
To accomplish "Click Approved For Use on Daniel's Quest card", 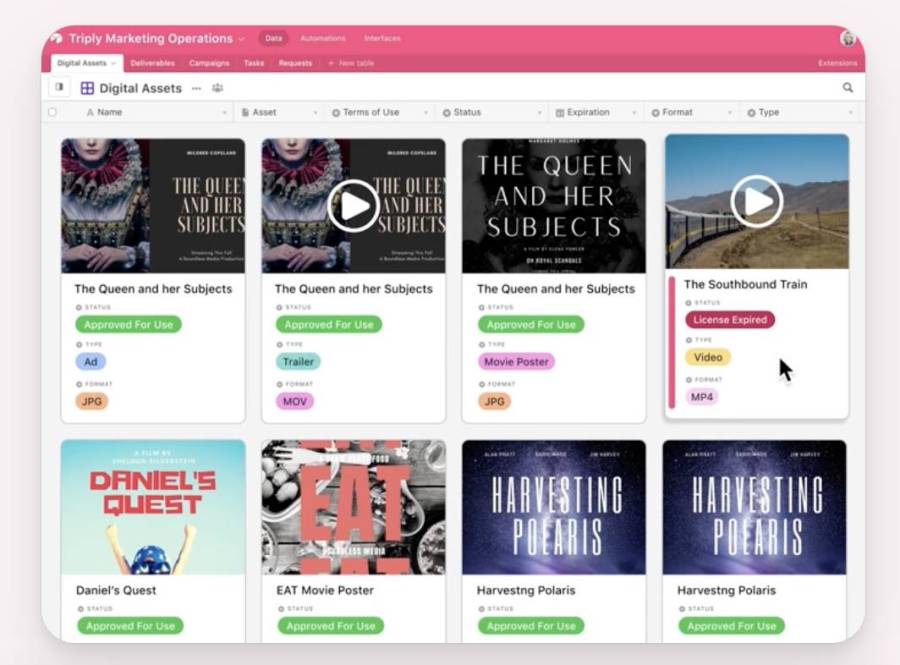I will 130,626.
